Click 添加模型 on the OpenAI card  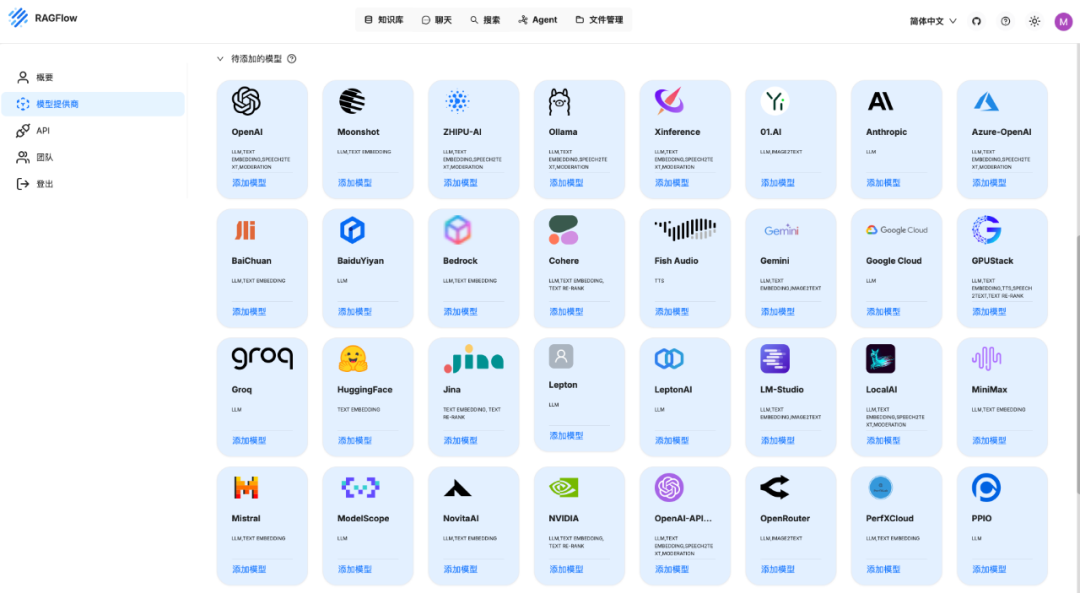(249, 183)
